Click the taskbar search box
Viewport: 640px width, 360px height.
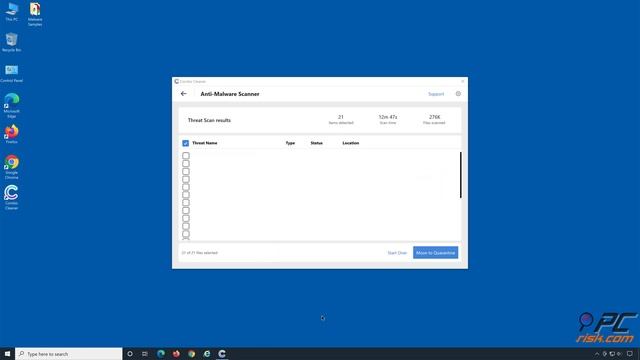[x=69, y=353]
